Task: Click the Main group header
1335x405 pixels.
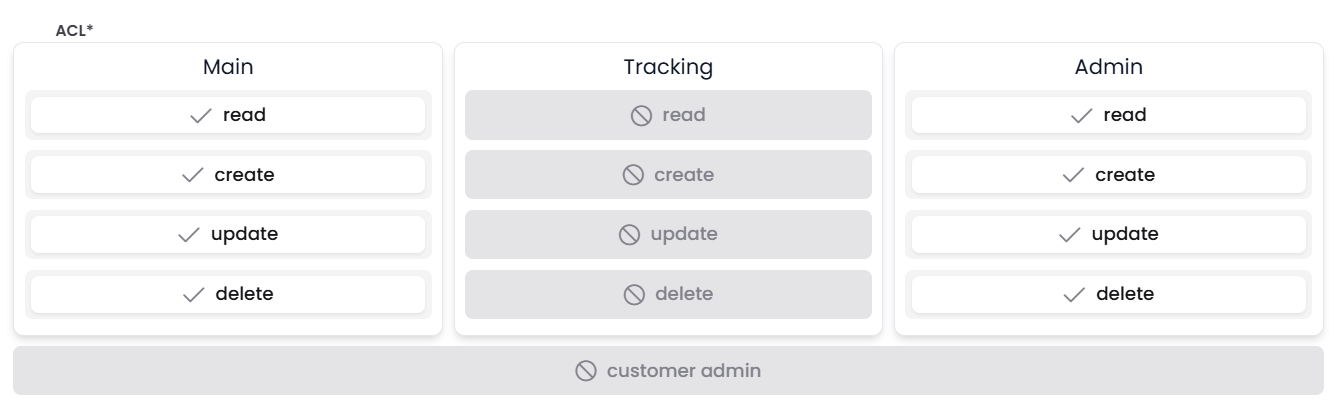Action: (x=228, y=67)
